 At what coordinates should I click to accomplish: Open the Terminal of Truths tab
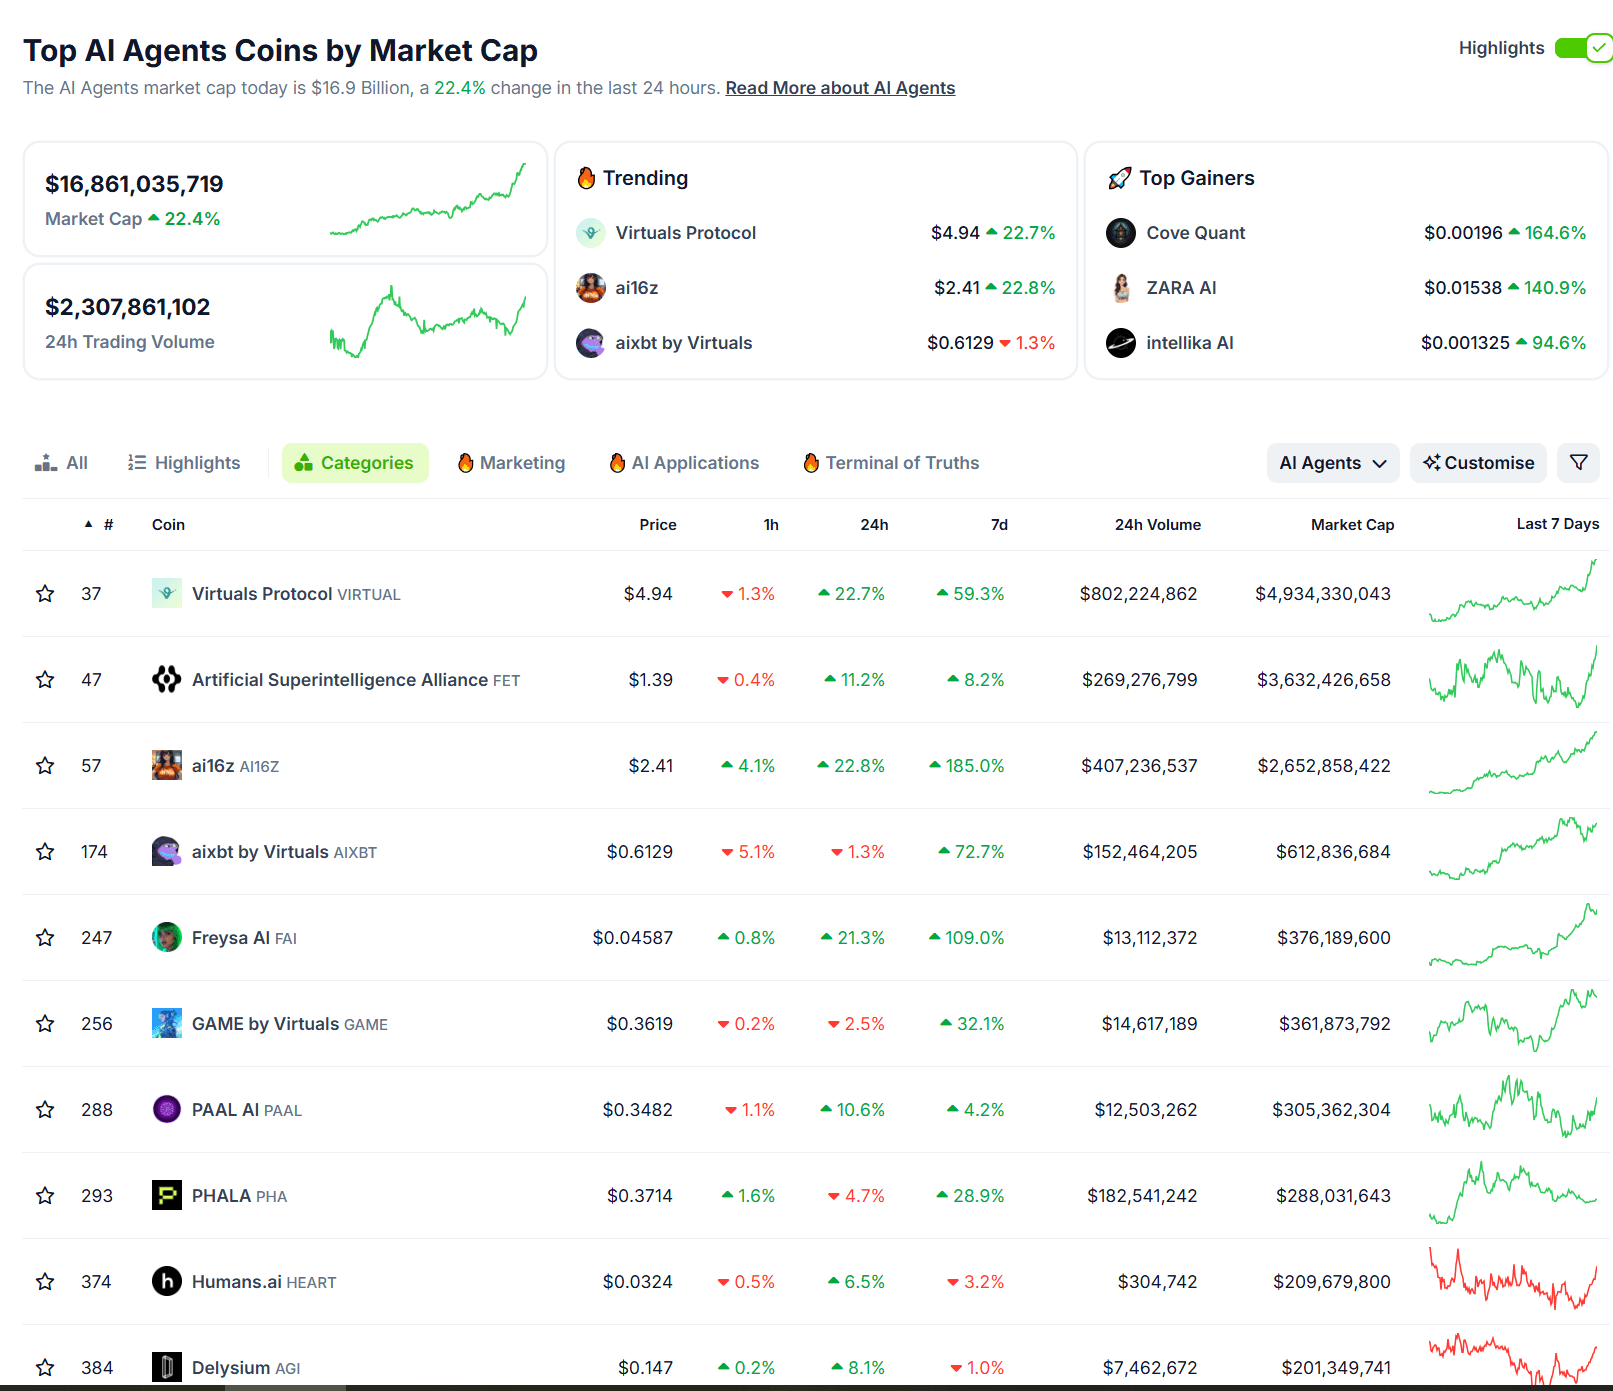(892, 463)
